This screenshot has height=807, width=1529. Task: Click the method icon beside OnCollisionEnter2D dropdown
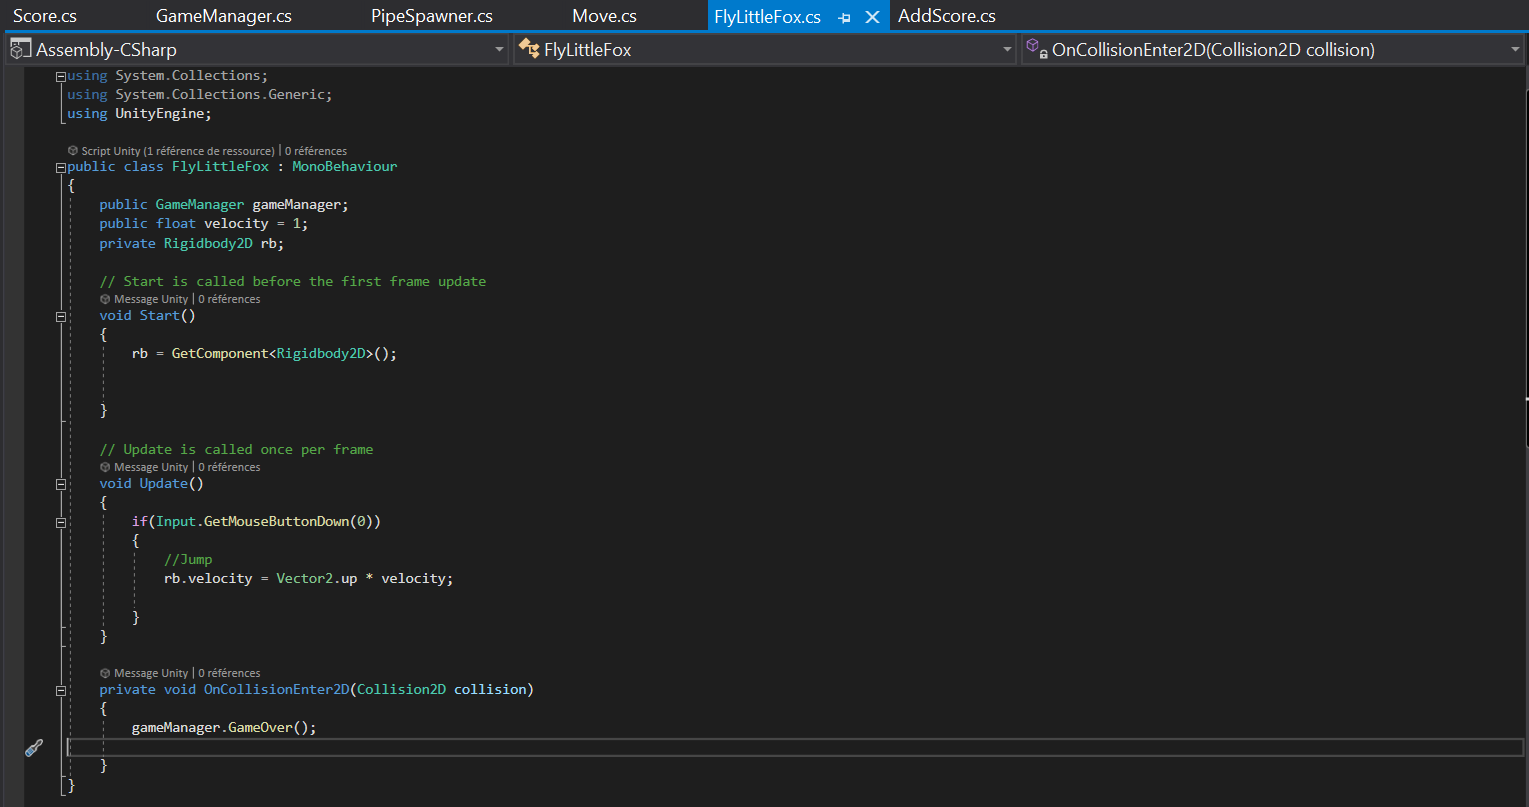[1037, 48]
